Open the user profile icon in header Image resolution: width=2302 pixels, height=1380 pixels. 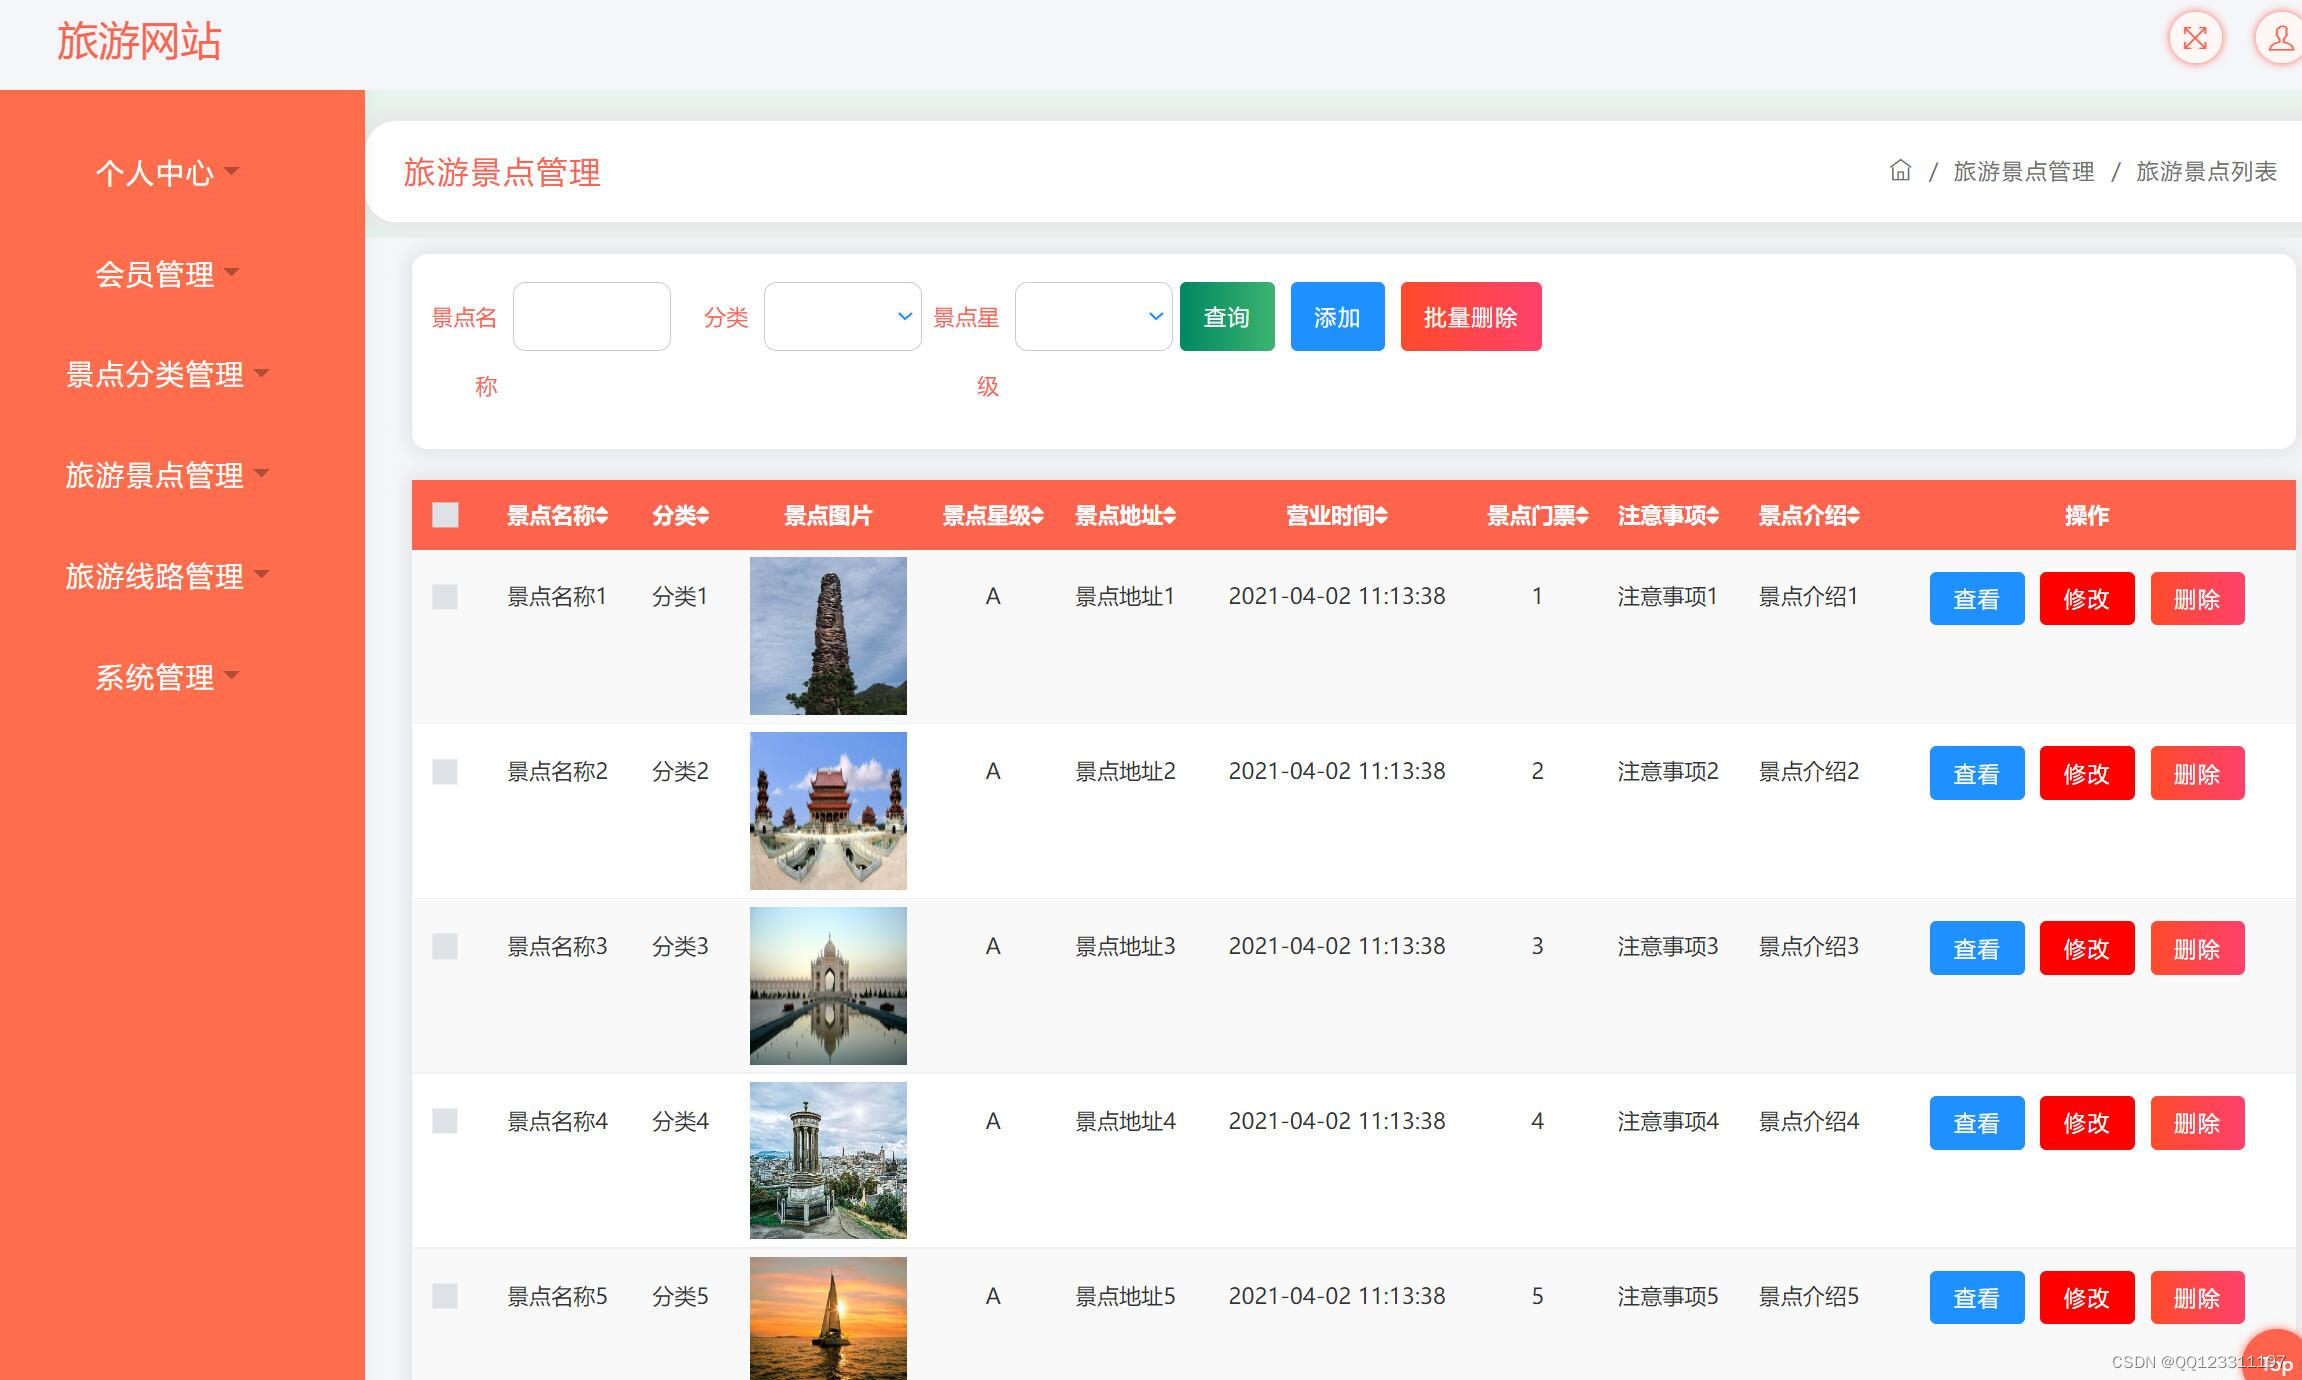[x=2279, y=38]
